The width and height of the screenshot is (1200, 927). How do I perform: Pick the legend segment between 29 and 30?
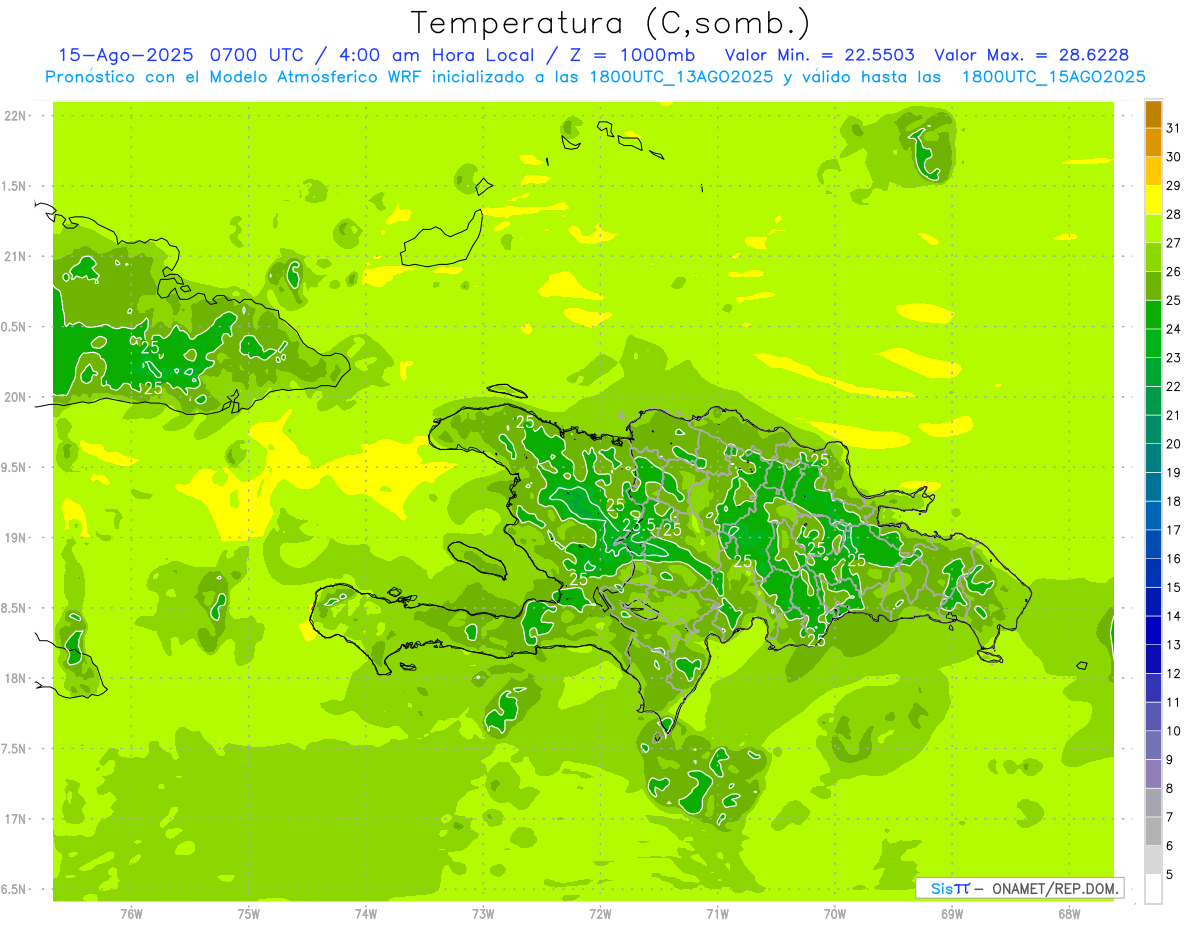tap(1153, 172)
